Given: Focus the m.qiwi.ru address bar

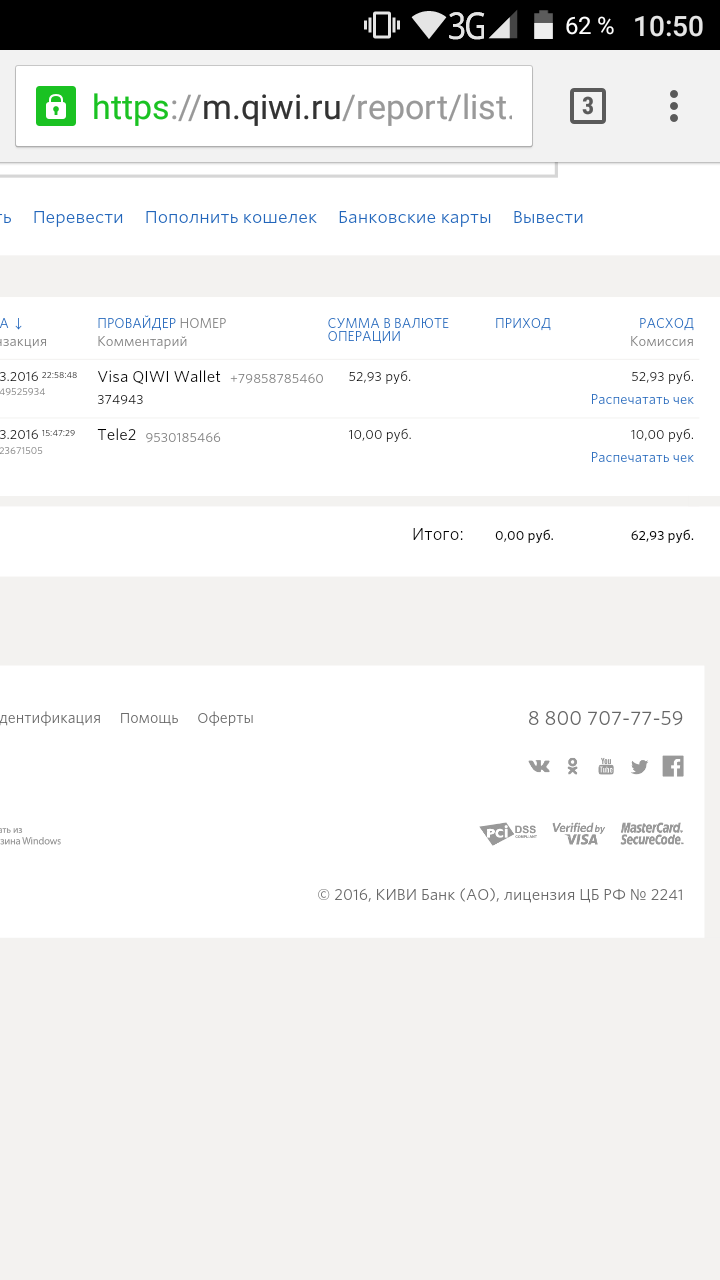Looking at the screenshot, I should point(274,106).
